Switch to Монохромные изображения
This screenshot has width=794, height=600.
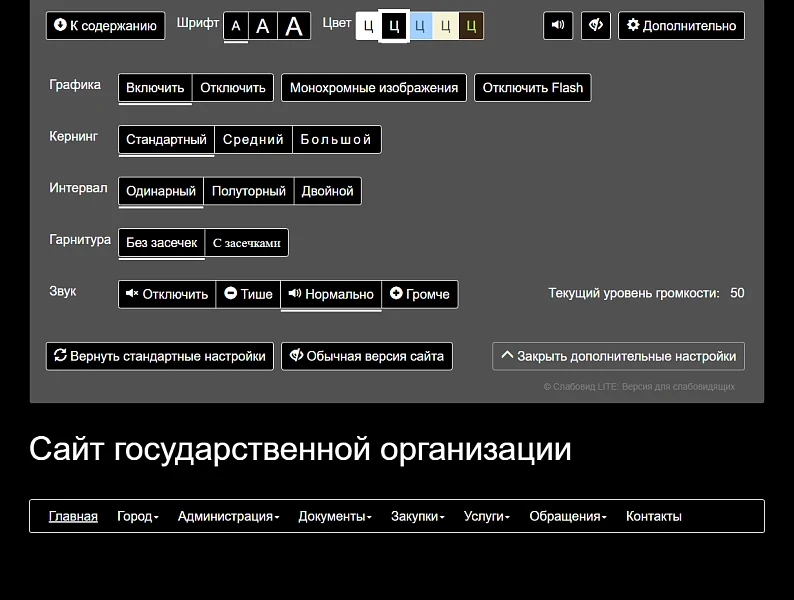pos(374,88)
